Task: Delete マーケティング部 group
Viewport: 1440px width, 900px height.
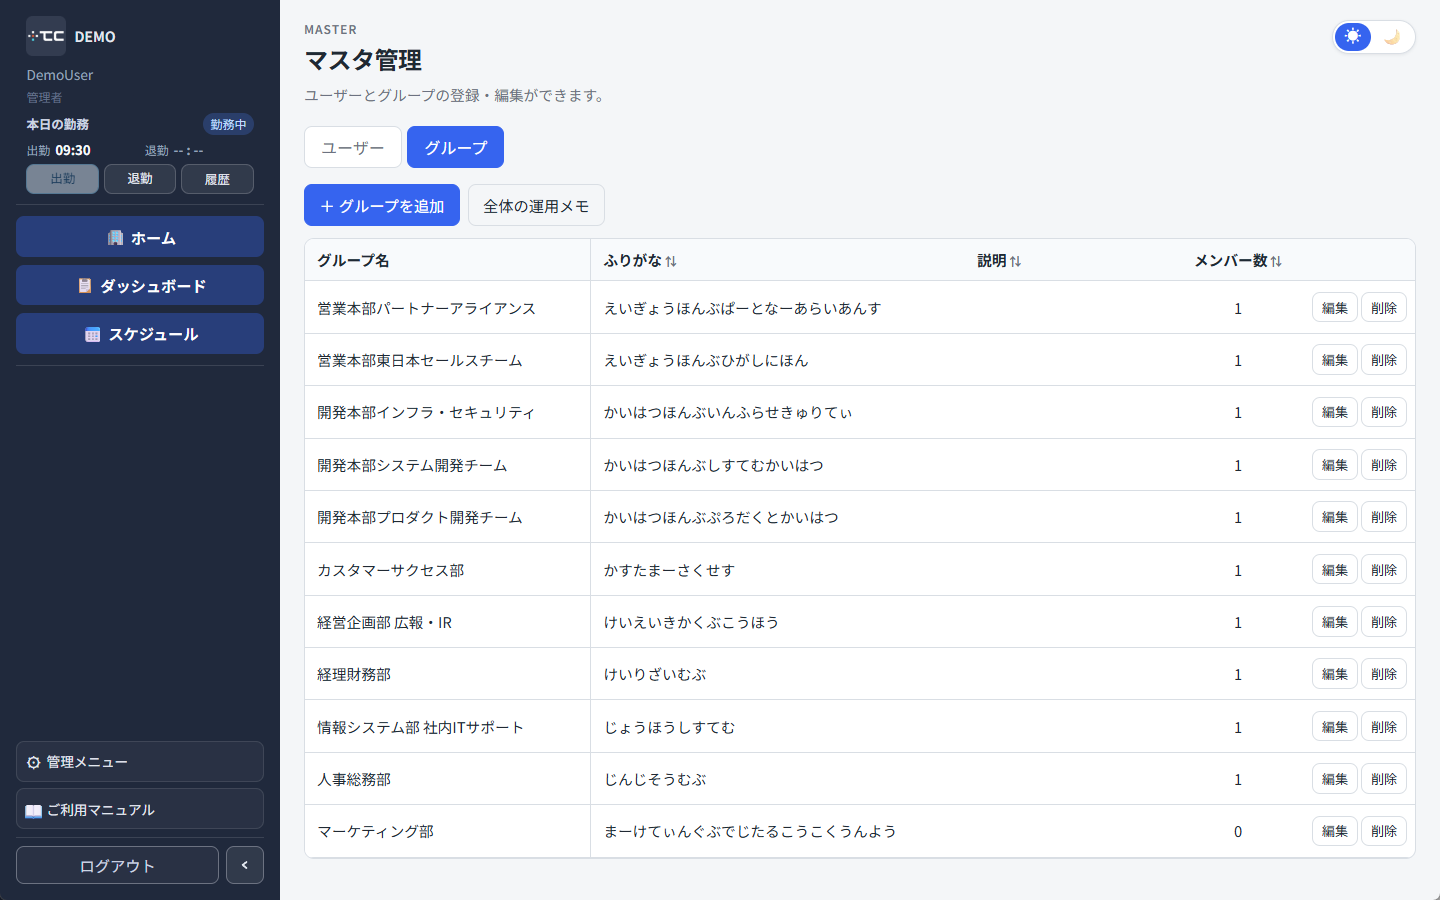Action: coord(1384,831)
